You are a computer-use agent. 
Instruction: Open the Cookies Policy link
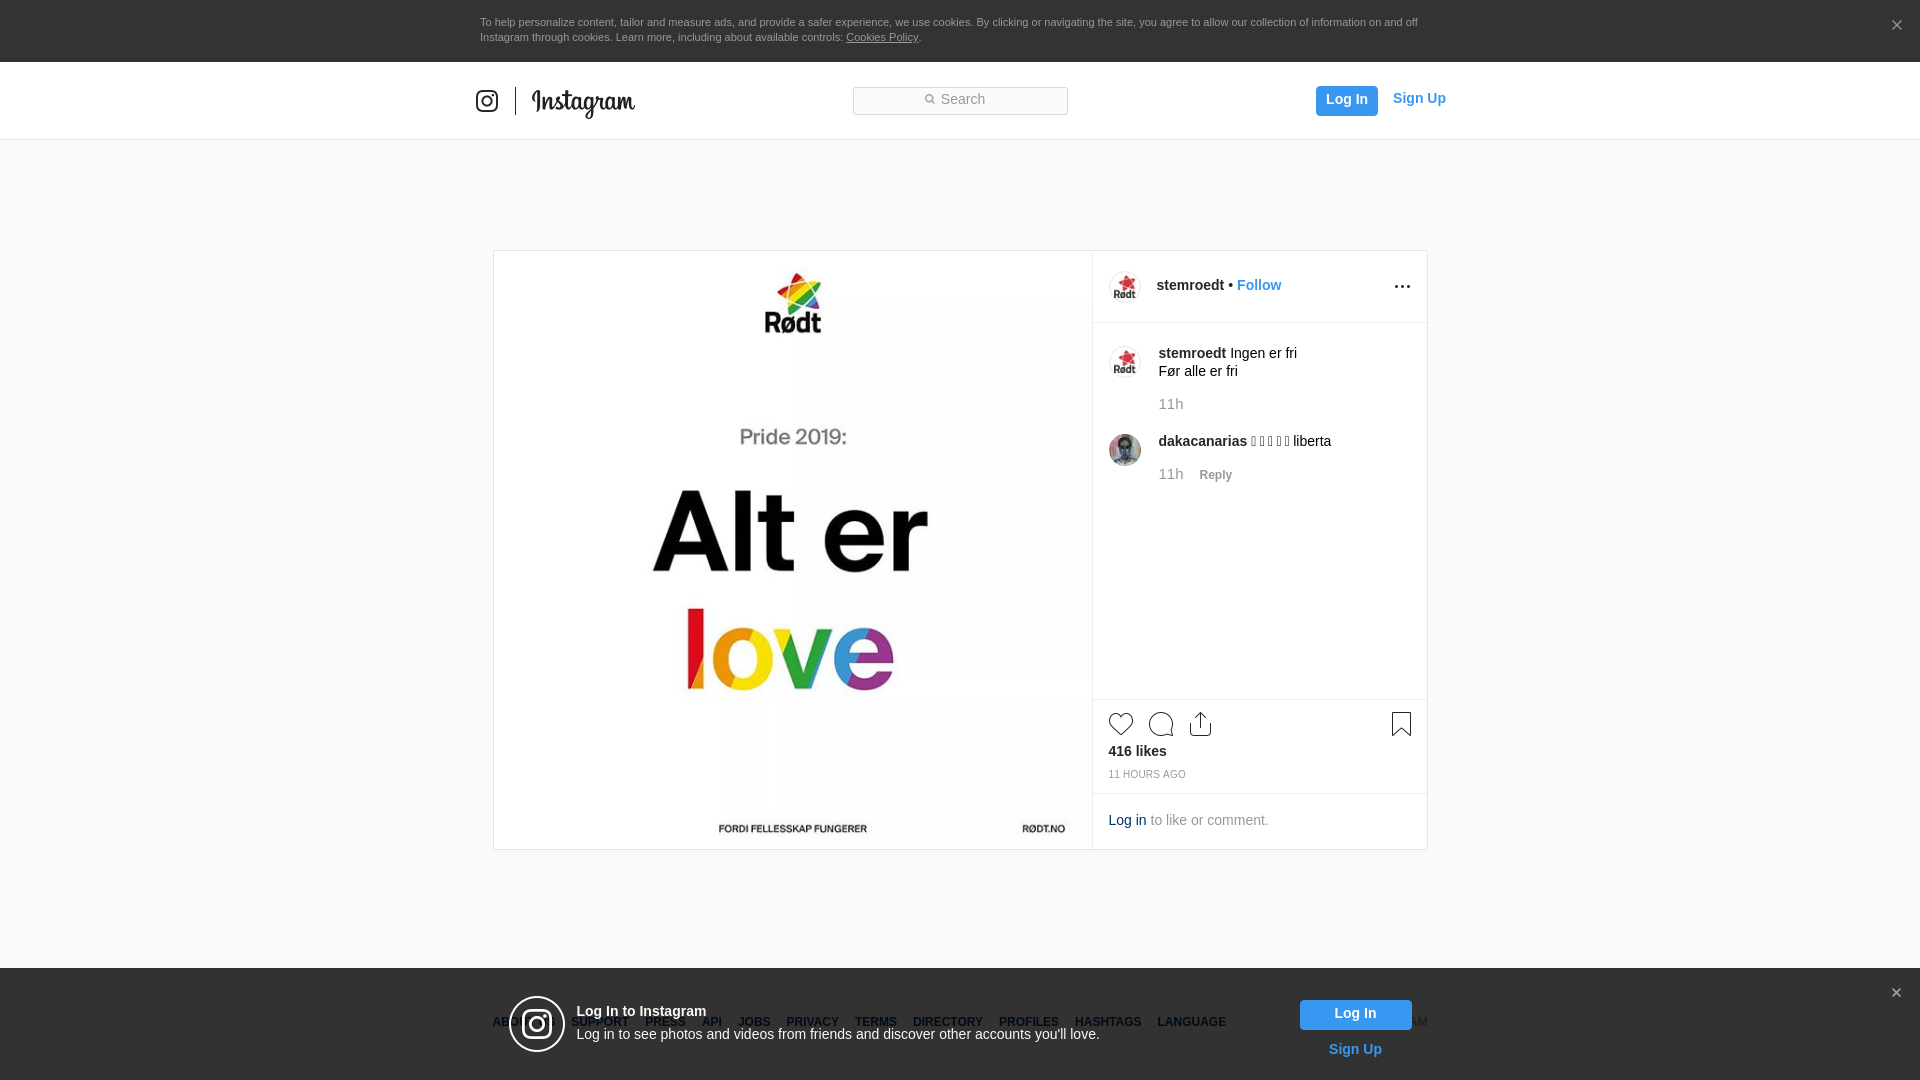coord(881,37)
